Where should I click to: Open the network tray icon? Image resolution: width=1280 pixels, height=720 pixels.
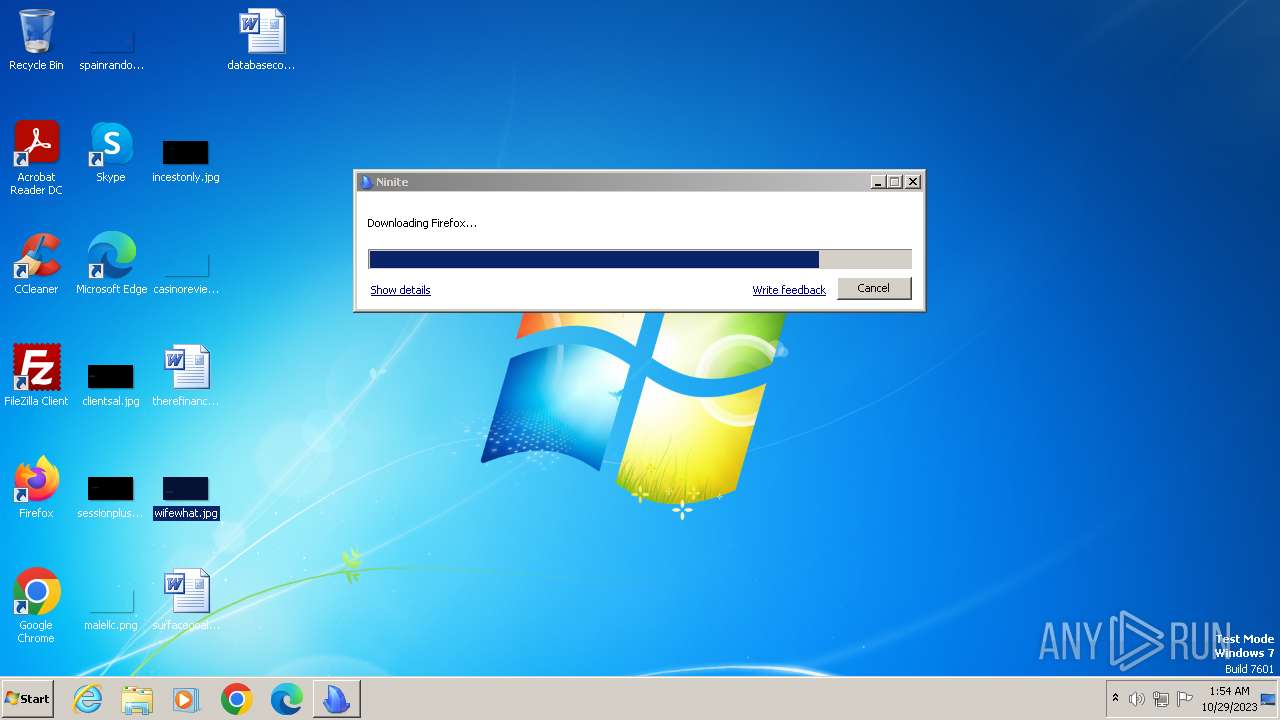click(1161, 699)
